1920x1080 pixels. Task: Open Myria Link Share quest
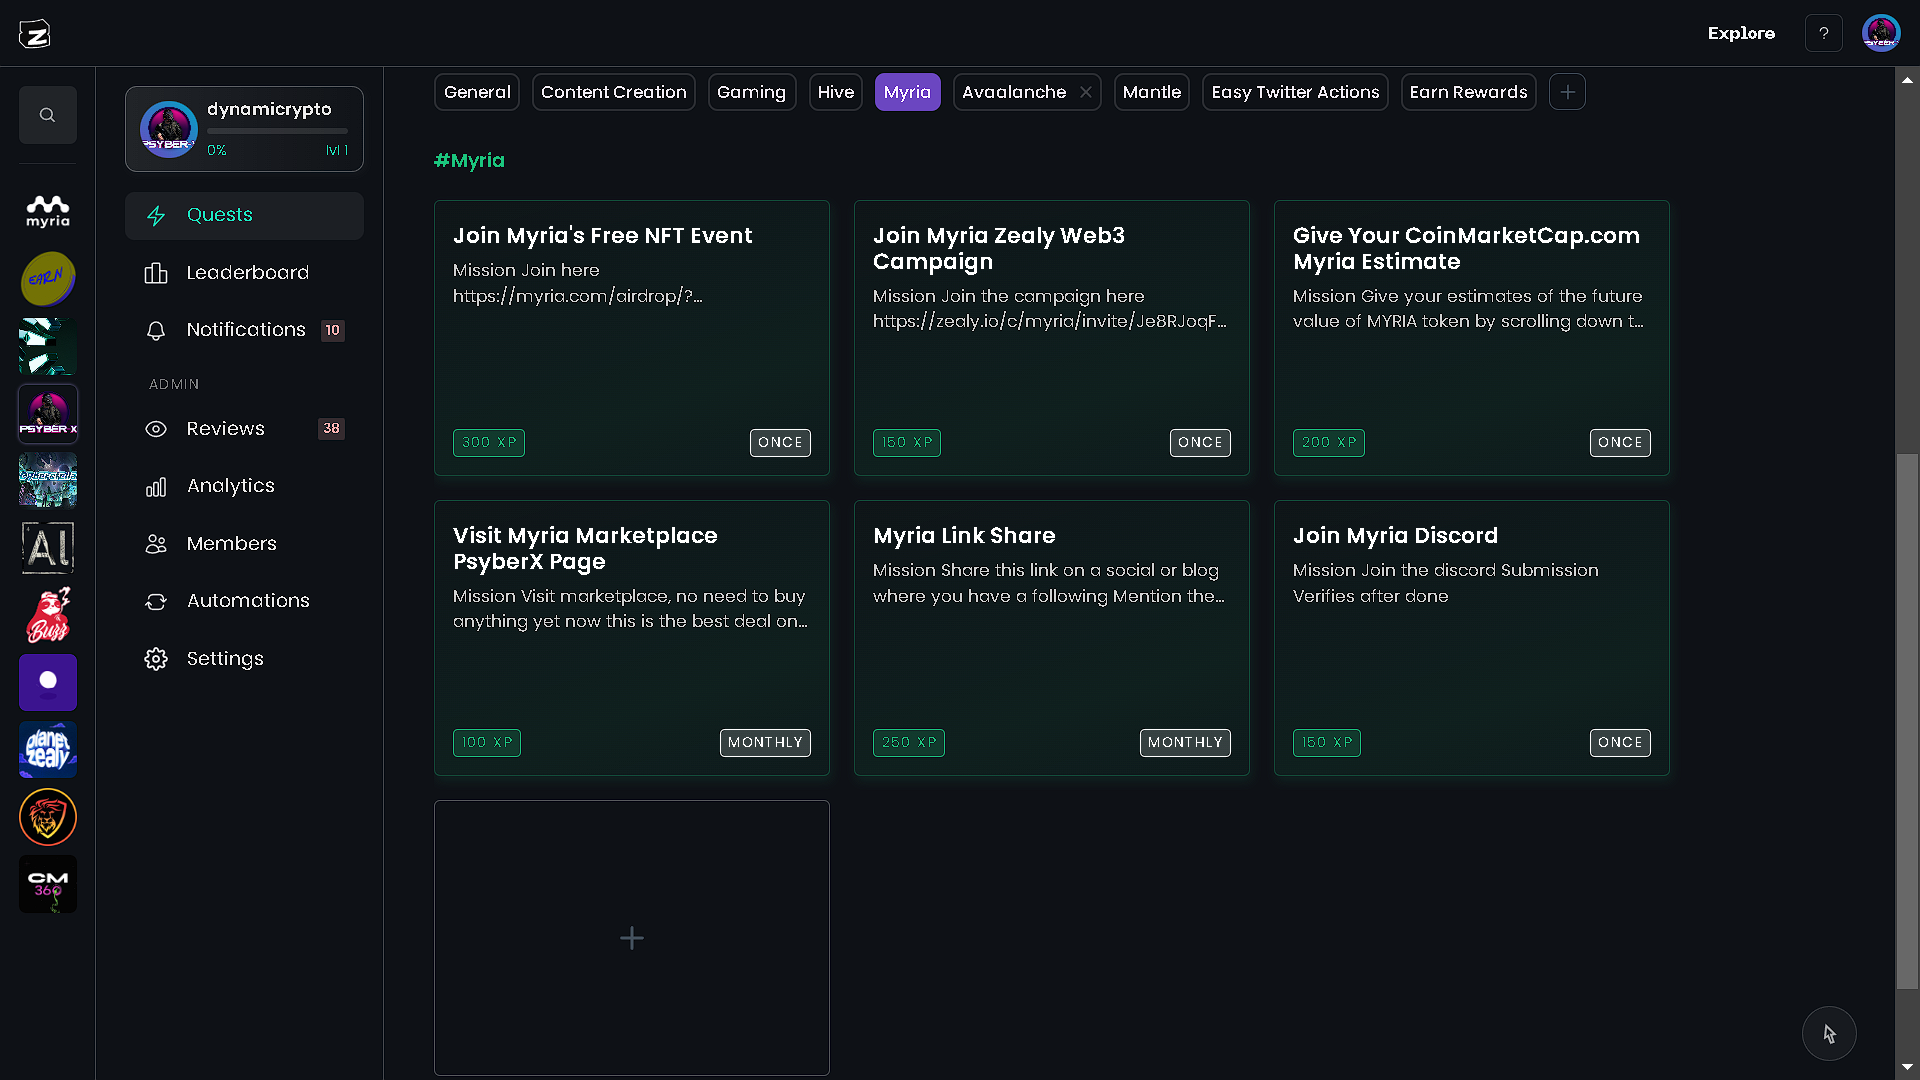coord(1052,638)
